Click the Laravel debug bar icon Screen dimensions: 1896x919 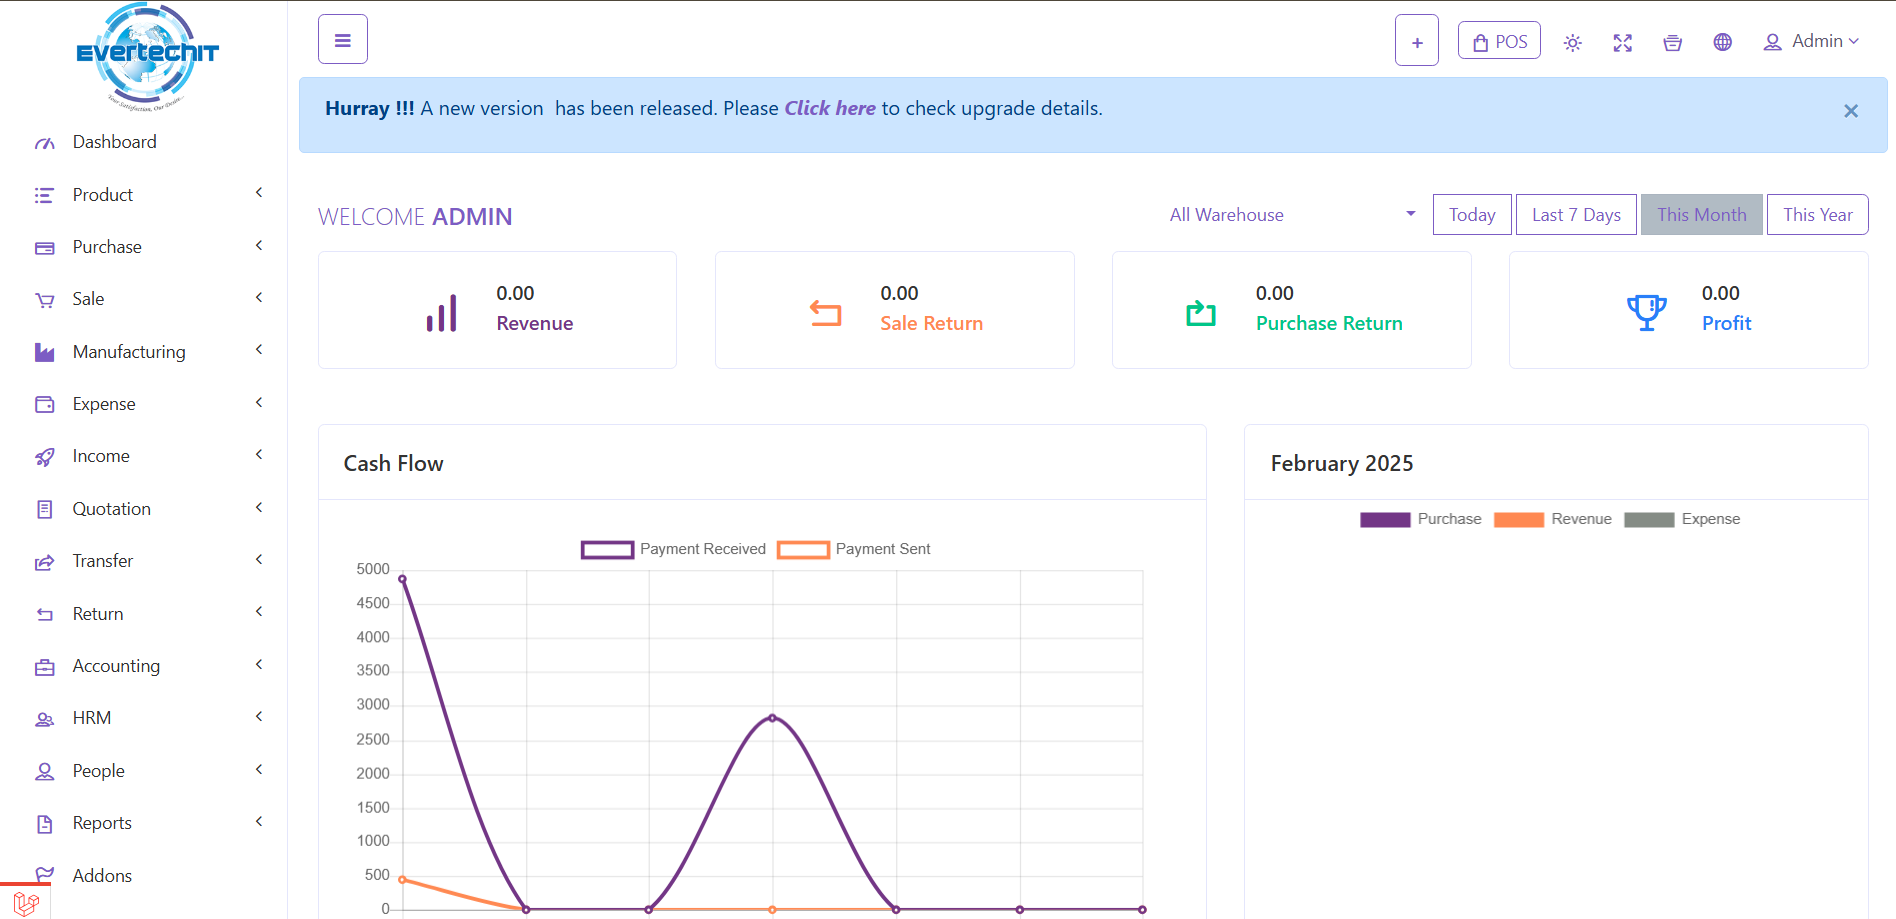tap(26, 903)
